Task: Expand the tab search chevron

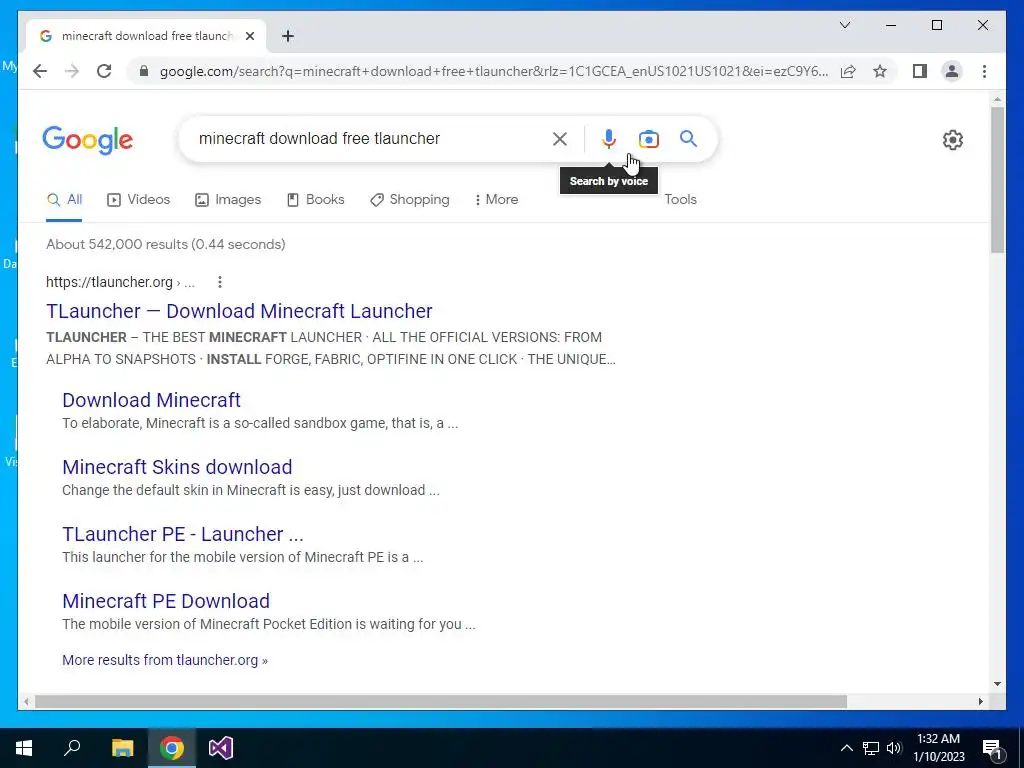Action: 844,25
